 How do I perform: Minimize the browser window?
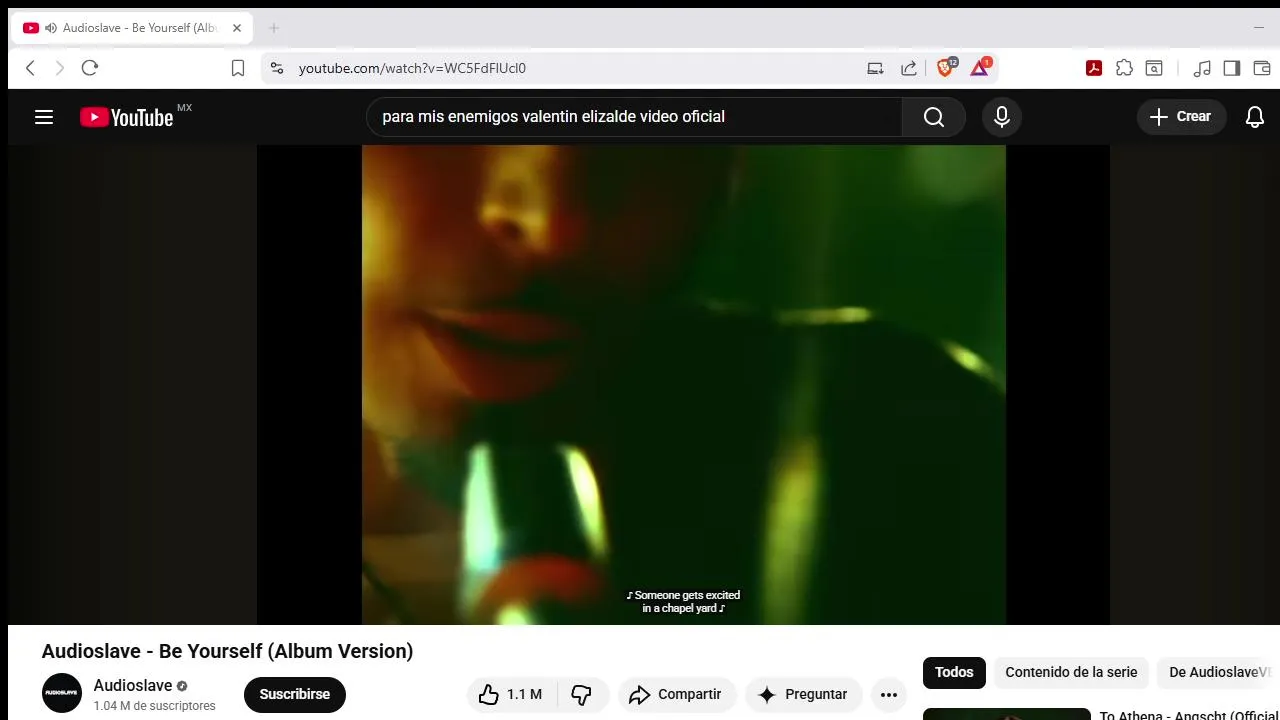(1259, 28)
